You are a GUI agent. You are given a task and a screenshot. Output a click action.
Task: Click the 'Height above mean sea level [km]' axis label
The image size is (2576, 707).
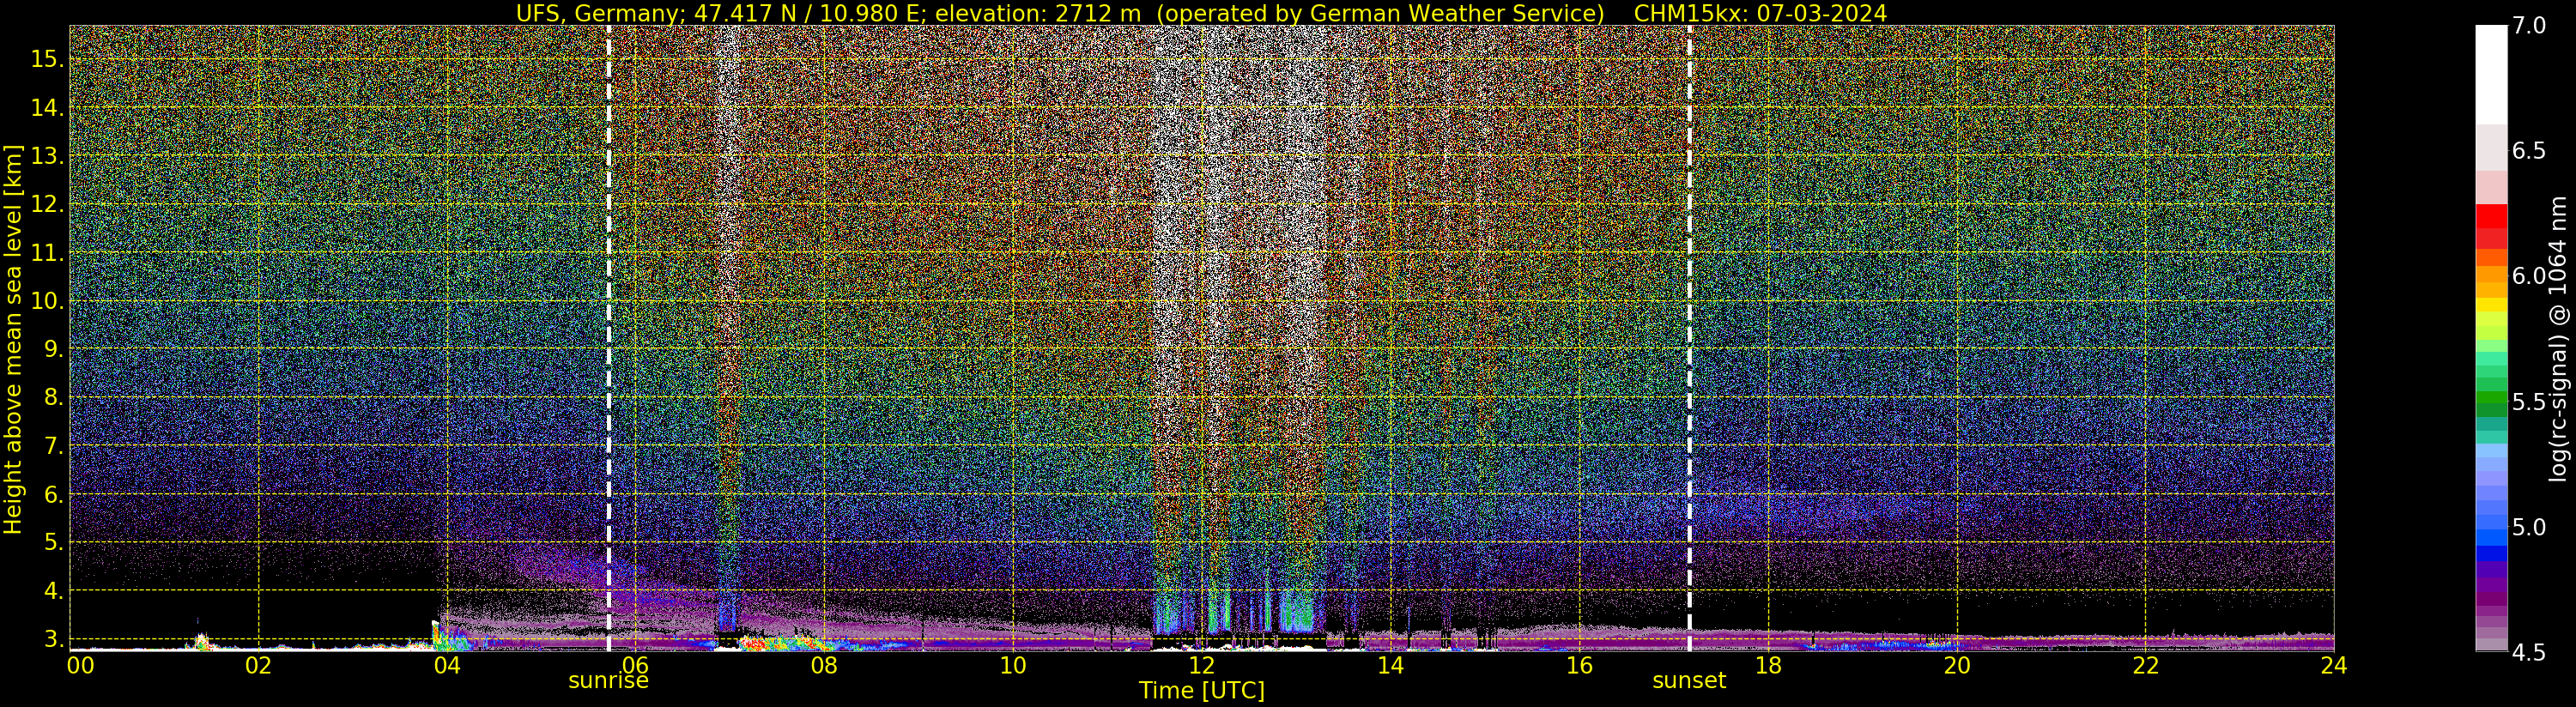(x=13, y=340)
